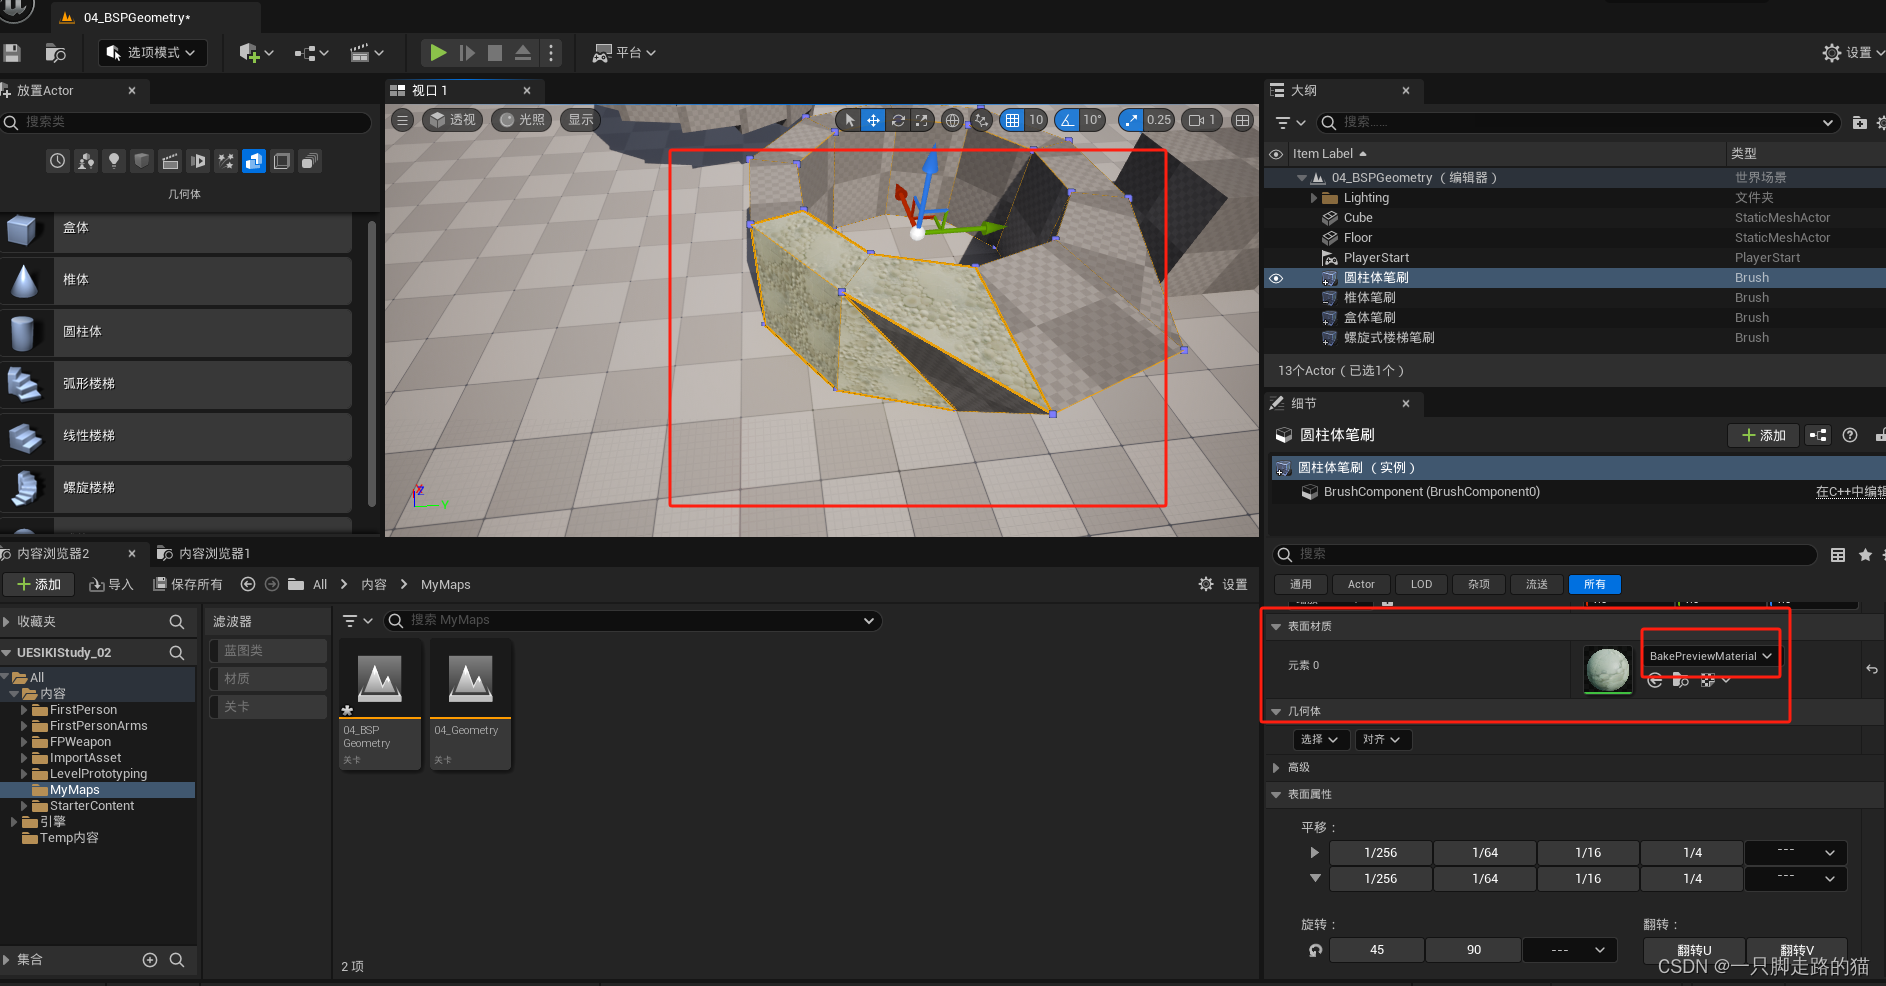Click the 添加 component button in Details
Image resolution: width=1886 pixels, height=986 pixels.
point(1764,436)
